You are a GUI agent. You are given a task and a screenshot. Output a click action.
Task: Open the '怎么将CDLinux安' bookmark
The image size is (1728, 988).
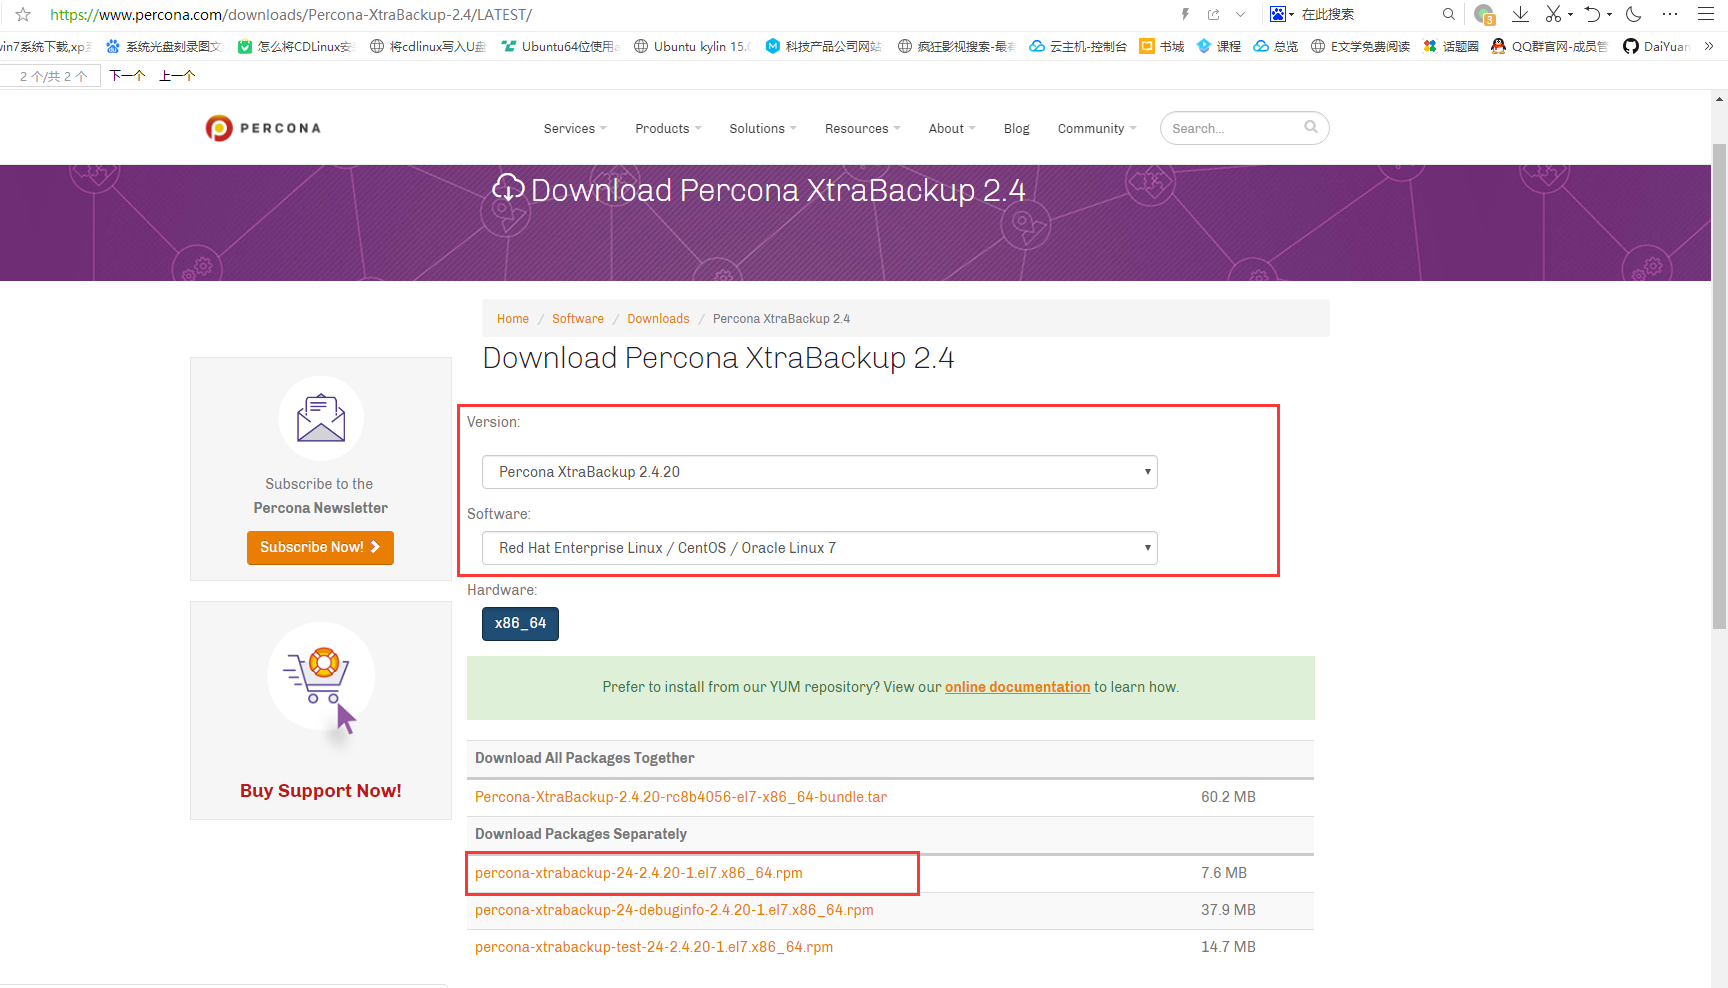coord(296,47)
